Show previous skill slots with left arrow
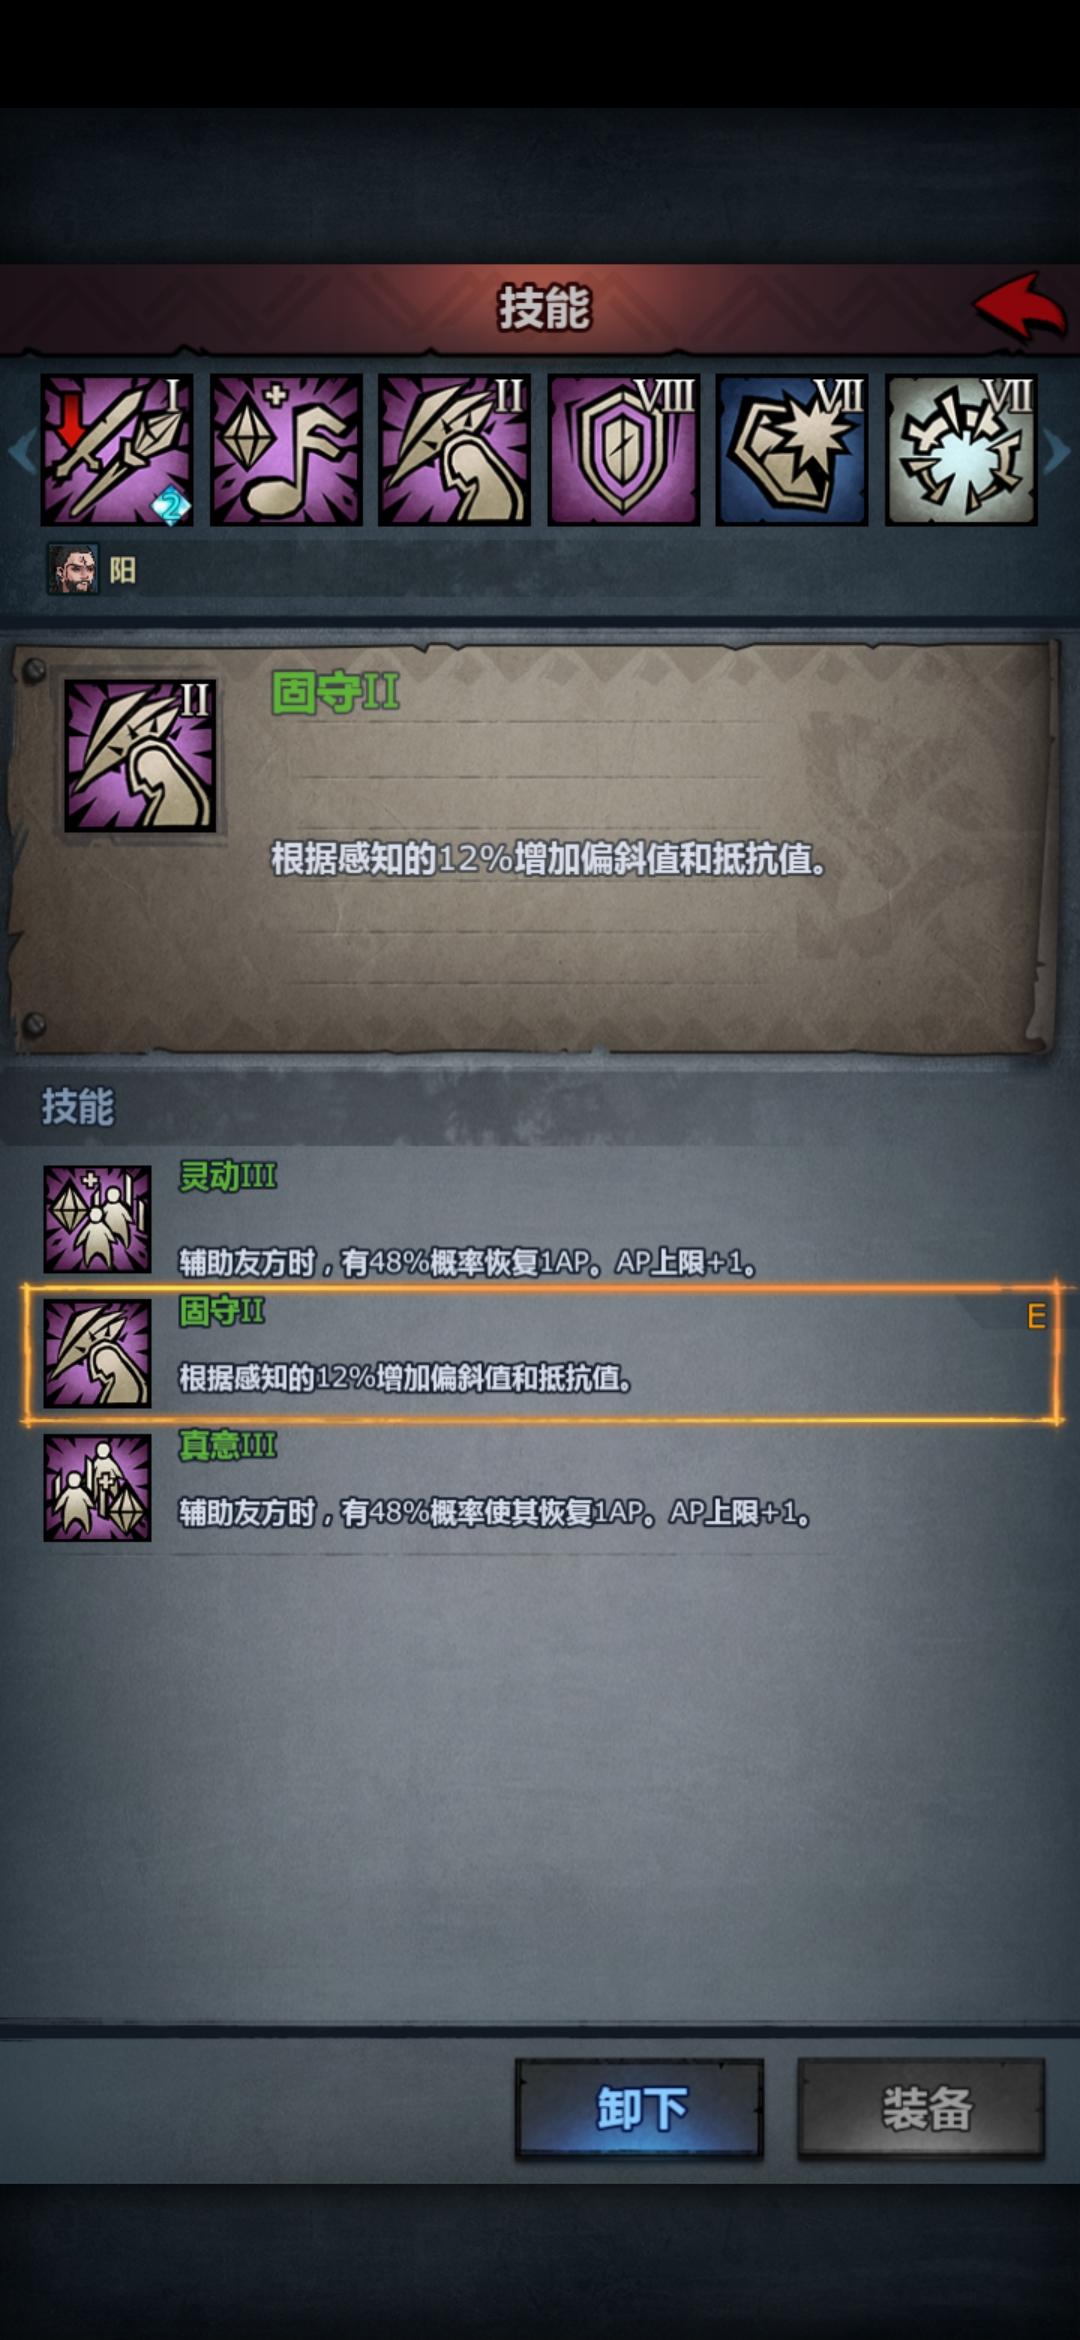 click(x=20, y=452)
